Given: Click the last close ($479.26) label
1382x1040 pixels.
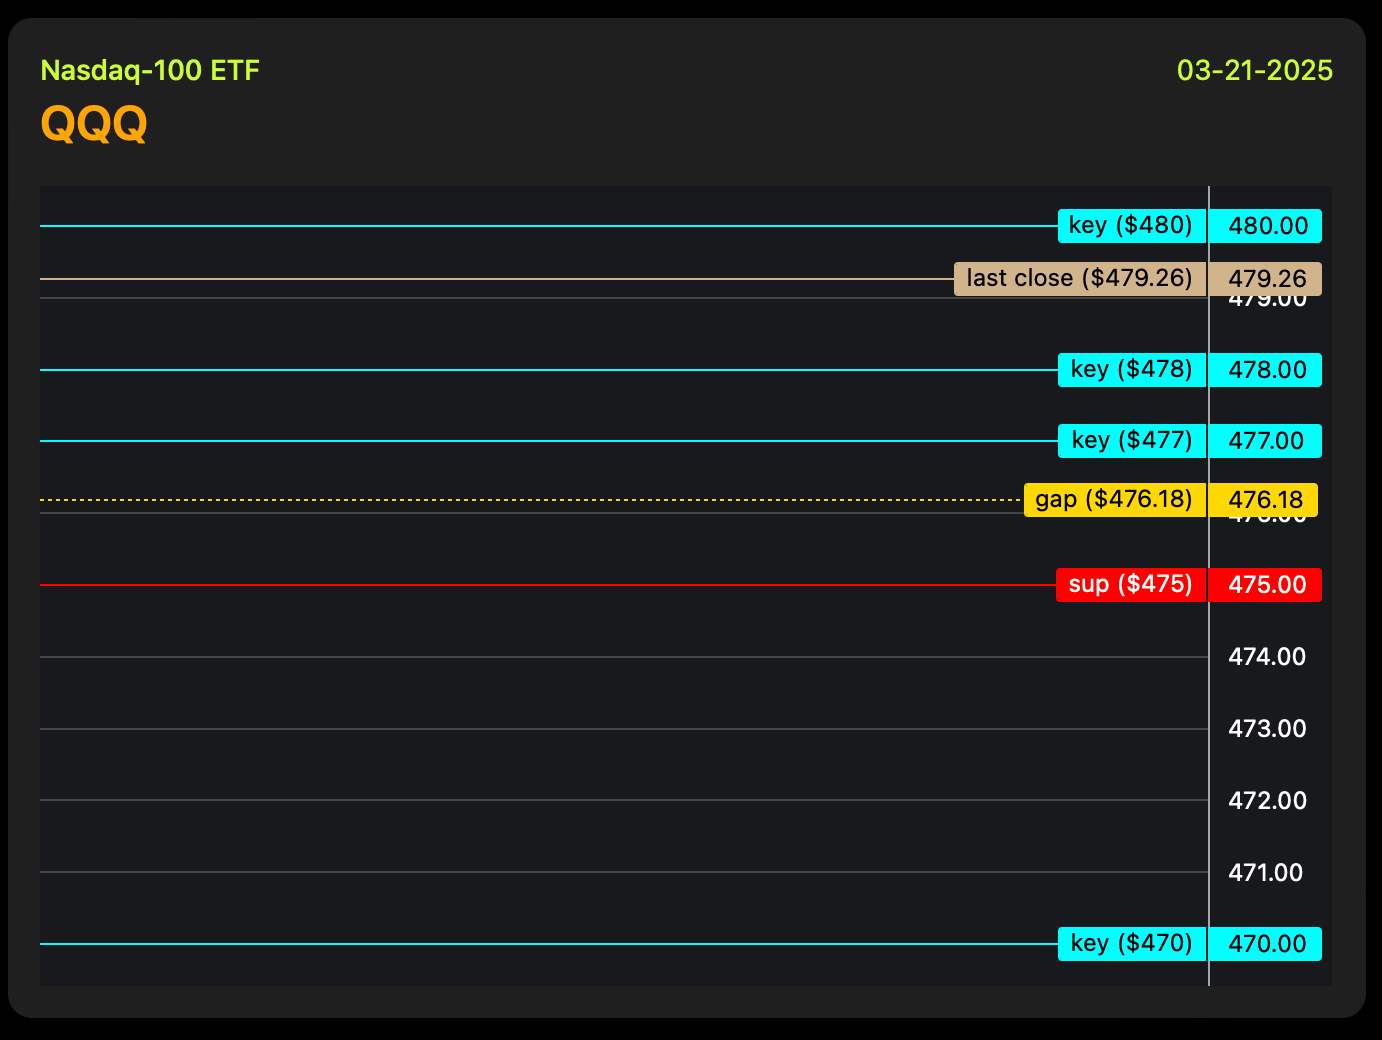Looking at the screenshot, I should point(1080,279).
